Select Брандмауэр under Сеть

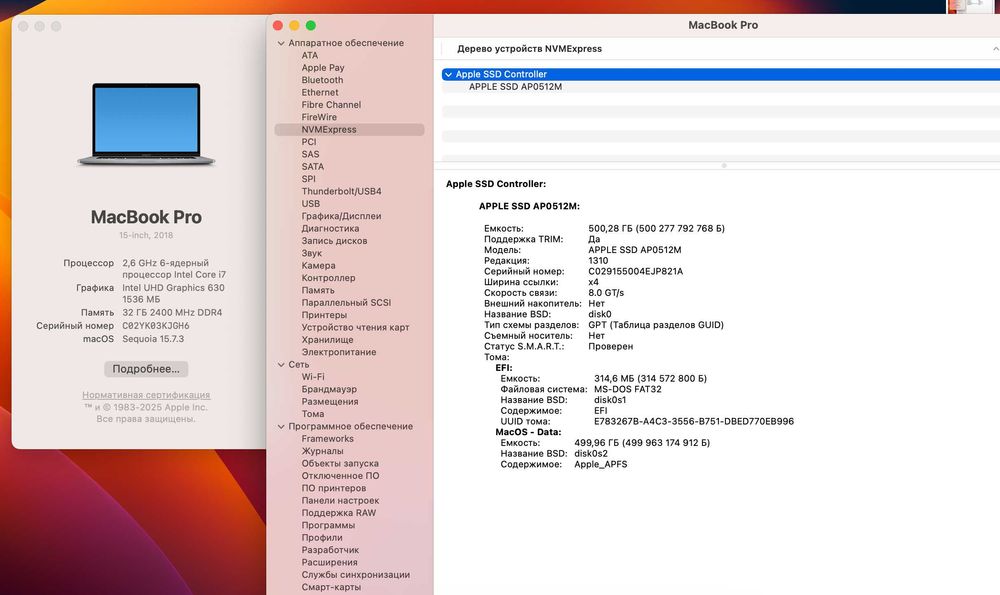click(329, 390)
